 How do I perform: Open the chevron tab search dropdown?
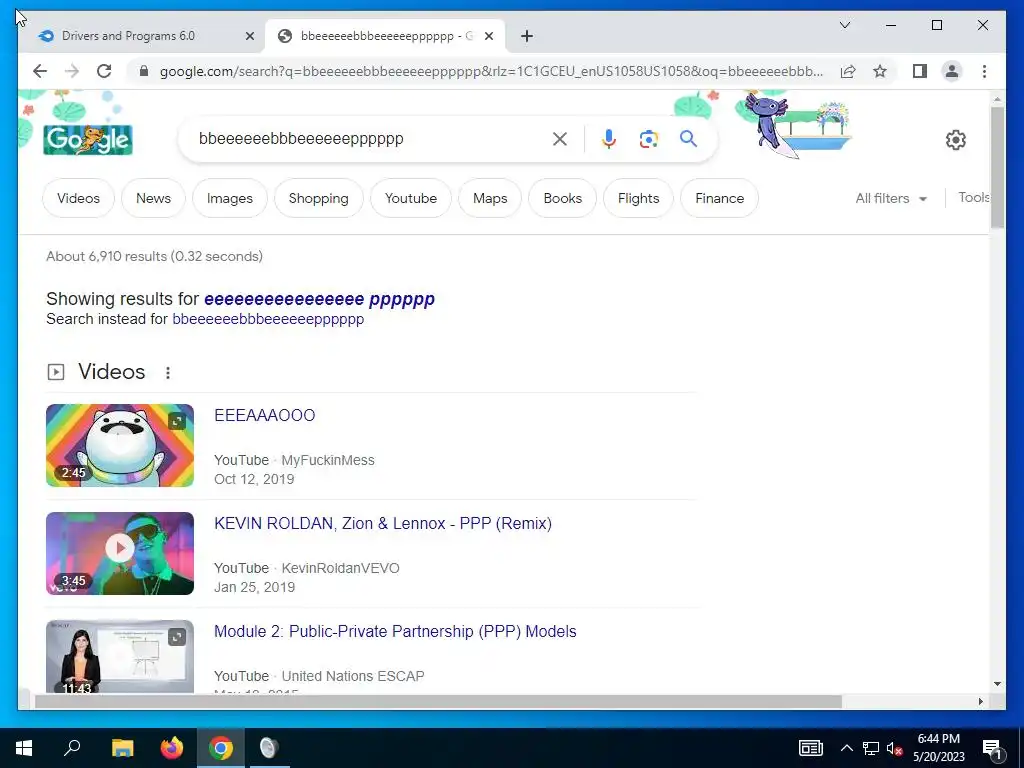(x=844, y=25)
